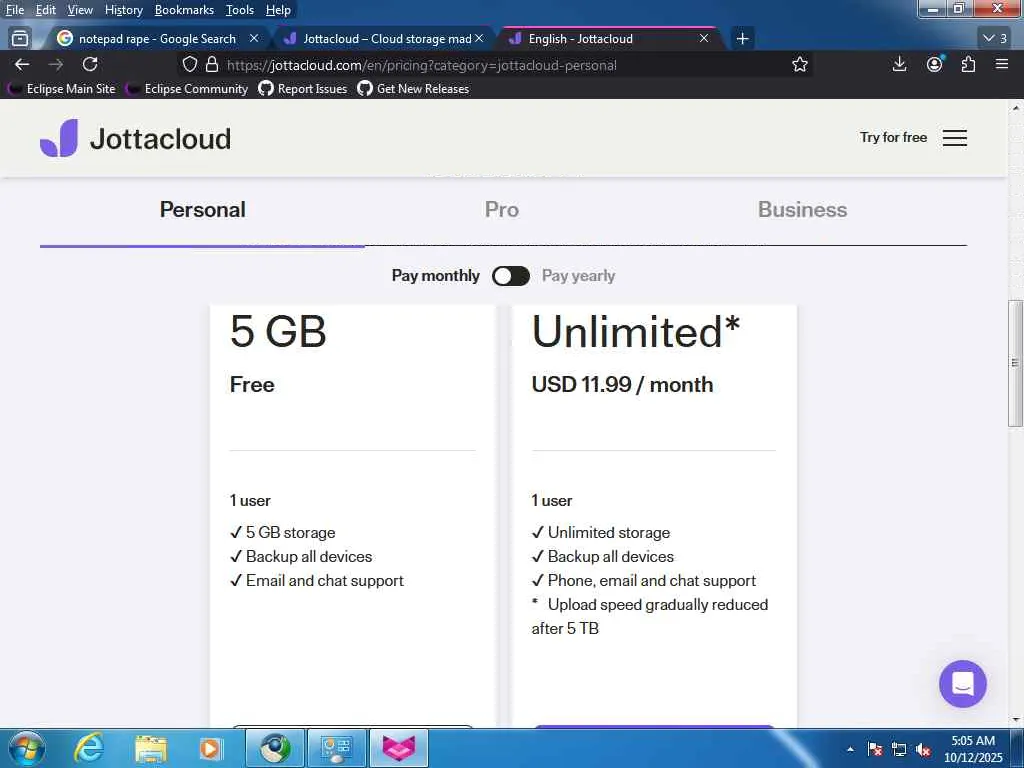Screen dimensions: 1024x768
Task: Click the URL address bar
Action: click(x=496, y=65)
